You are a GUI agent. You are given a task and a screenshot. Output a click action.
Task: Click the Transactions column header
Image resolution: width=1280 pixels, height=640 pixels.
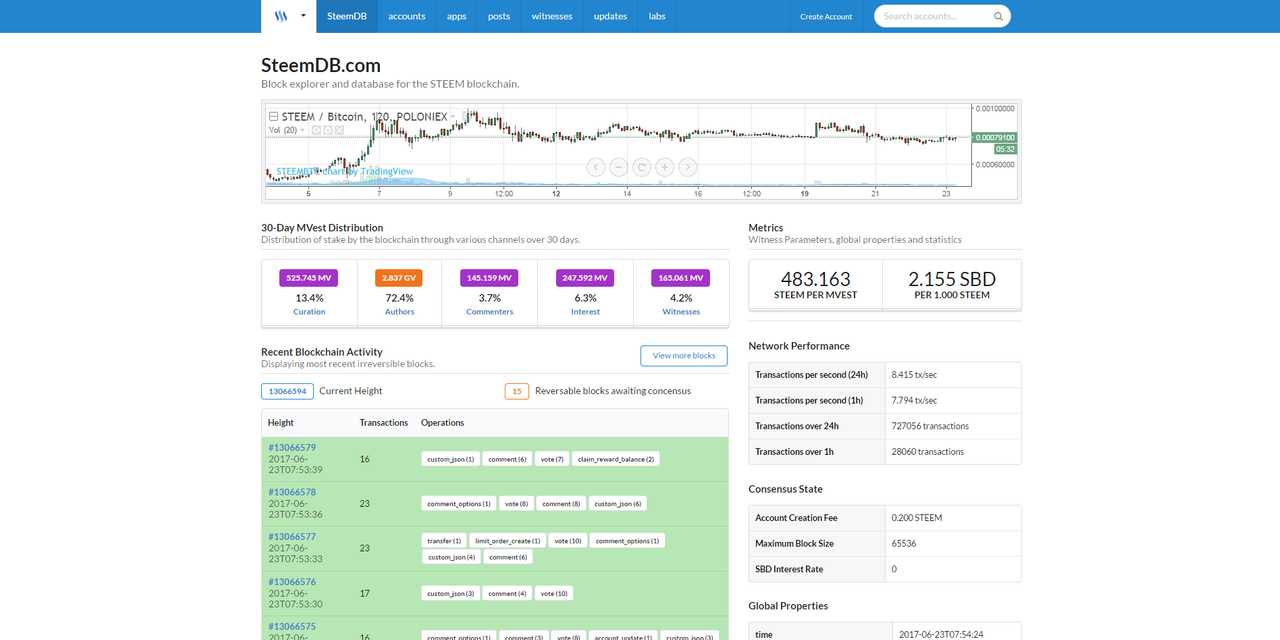pos(384,423)
